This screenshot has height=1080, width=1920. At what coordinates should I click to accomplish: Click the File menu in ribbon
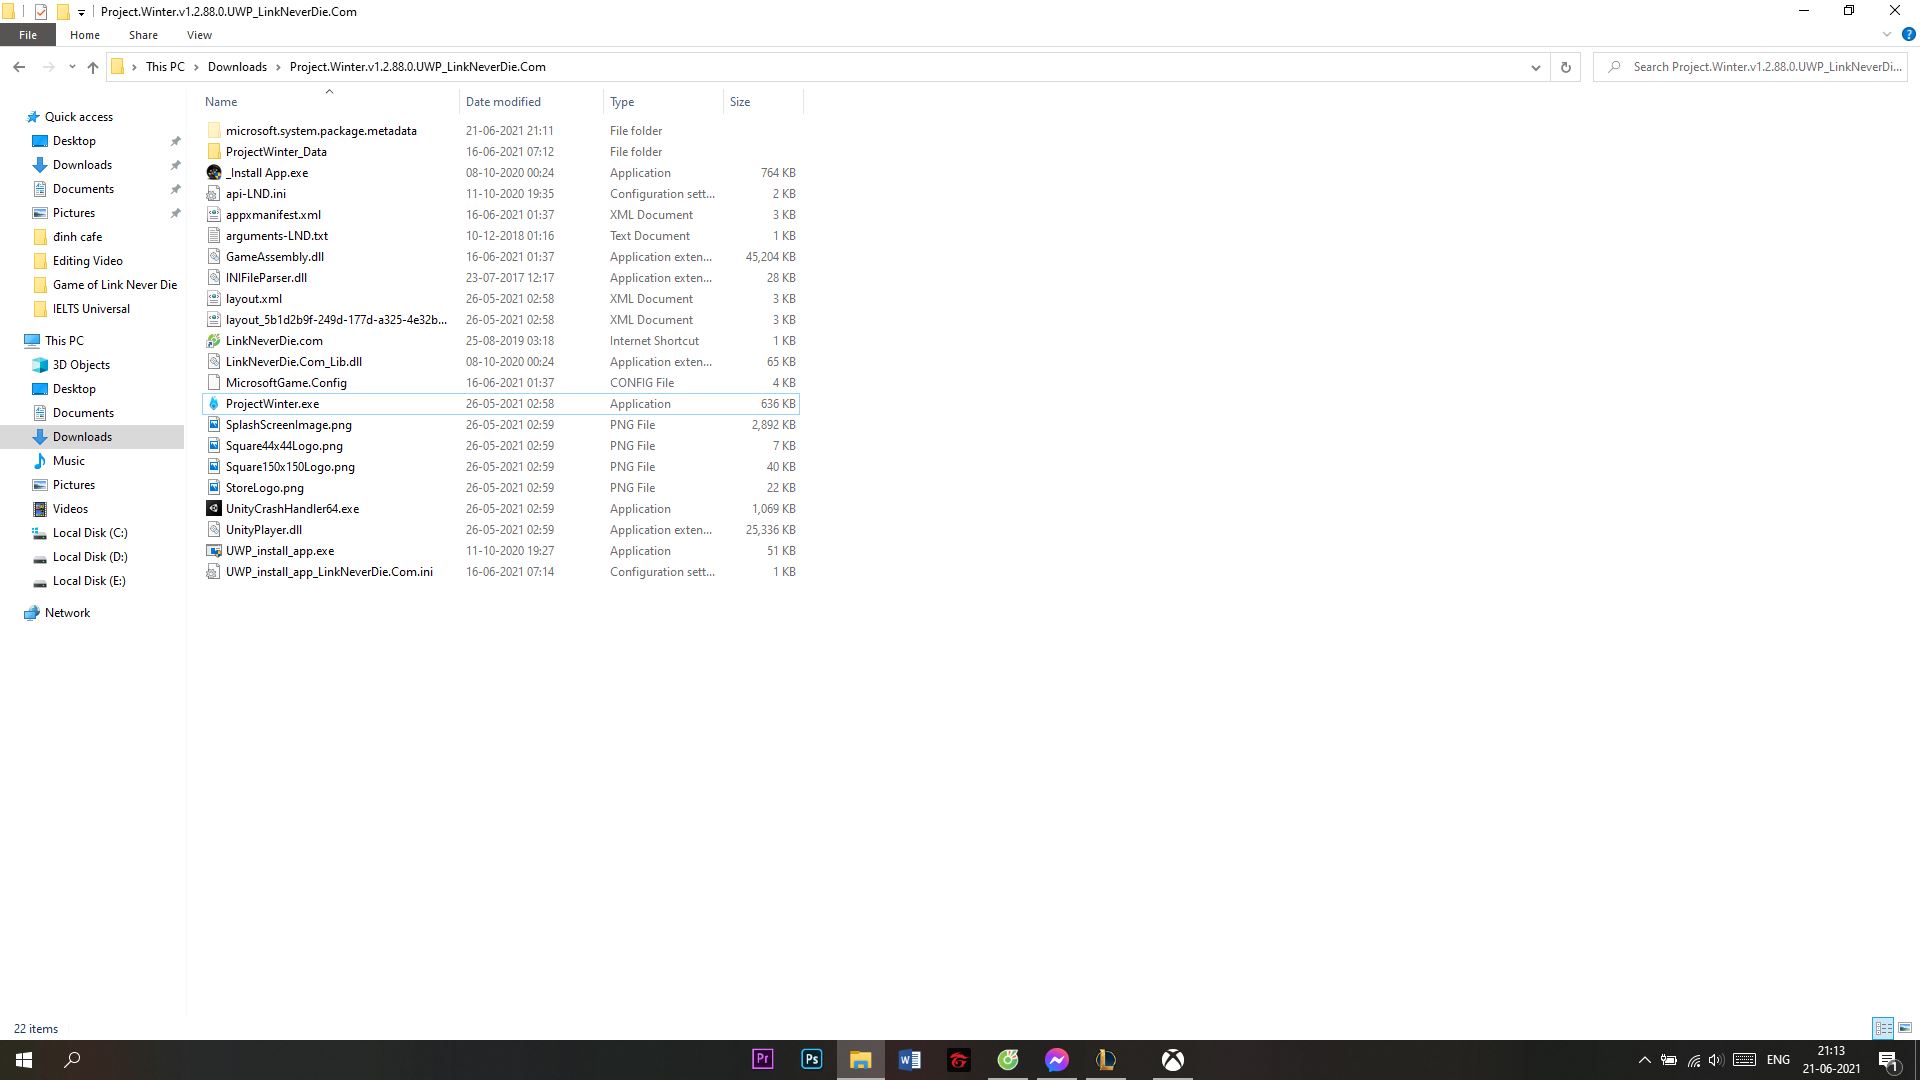pos(28,36)
